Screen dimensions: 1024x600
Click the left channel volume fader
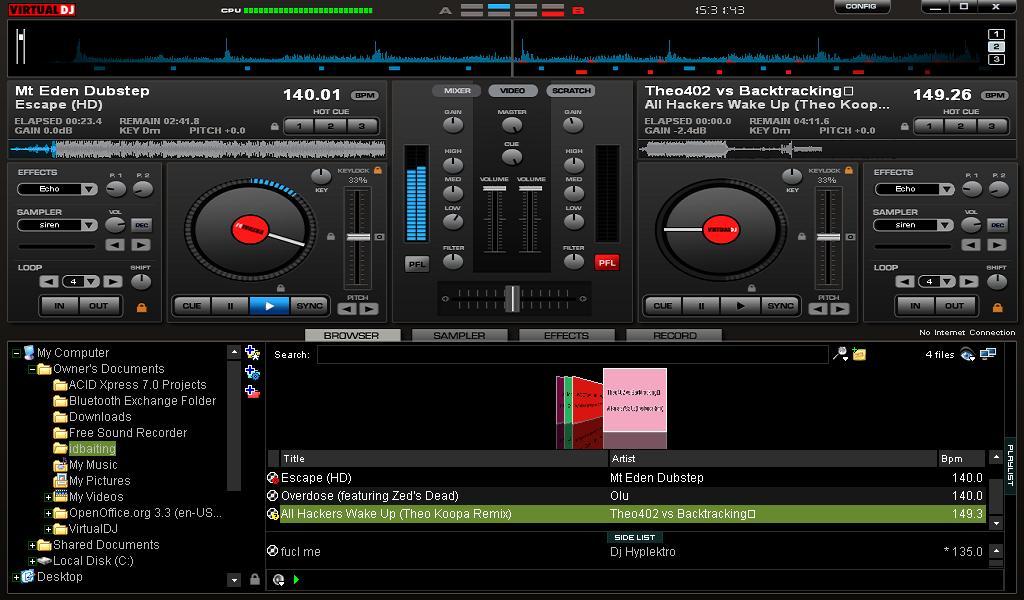[494, 189]
